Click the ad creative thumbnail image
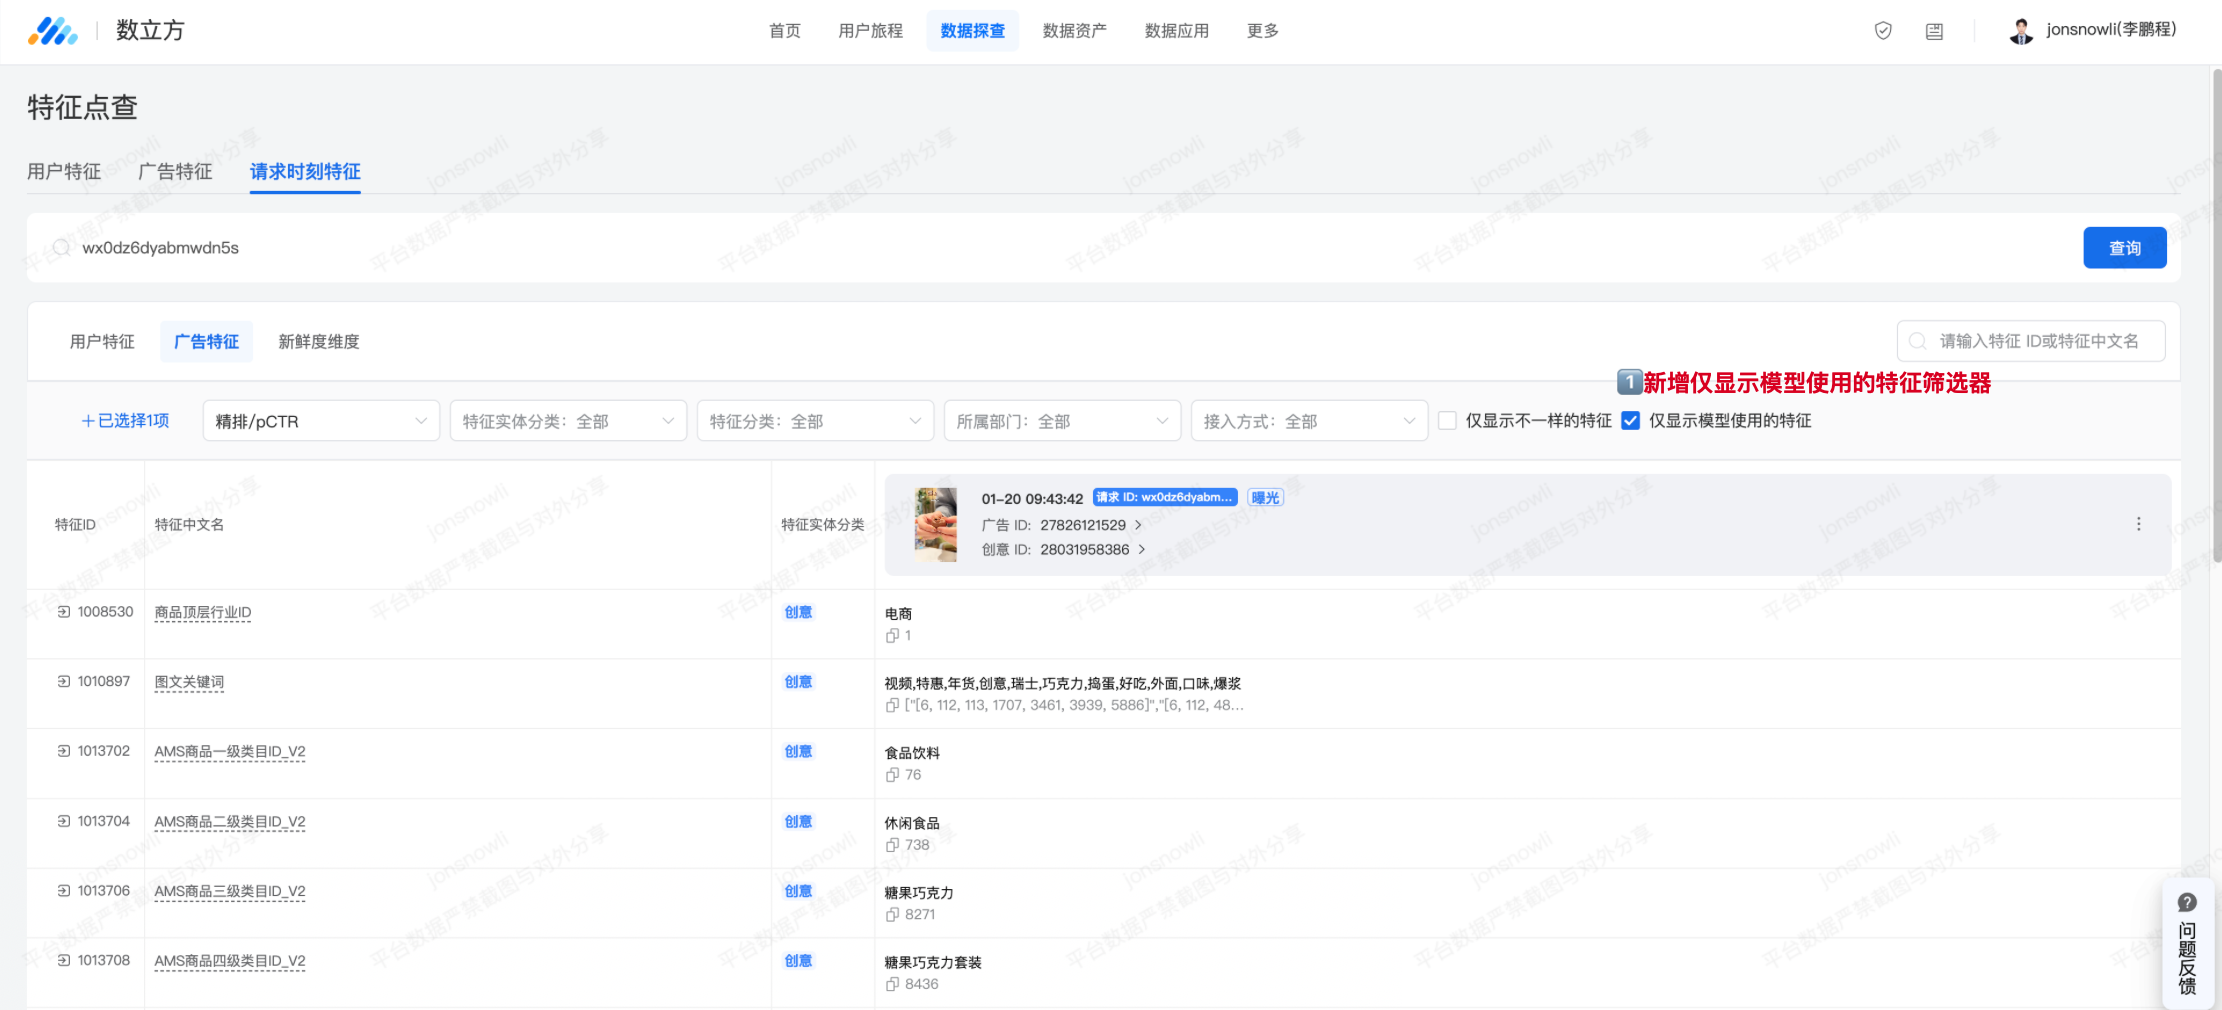This screenshot has width=2222, height=1010. [936, 524]
